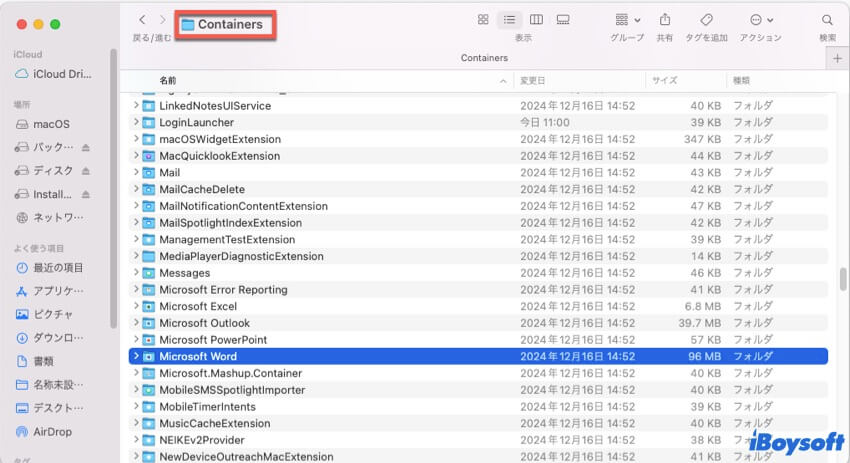This screenshot has height=463, width=850.
Task: Select MediaPlayerDiagnosticExtension folder
Action: (x=478, y=256)
